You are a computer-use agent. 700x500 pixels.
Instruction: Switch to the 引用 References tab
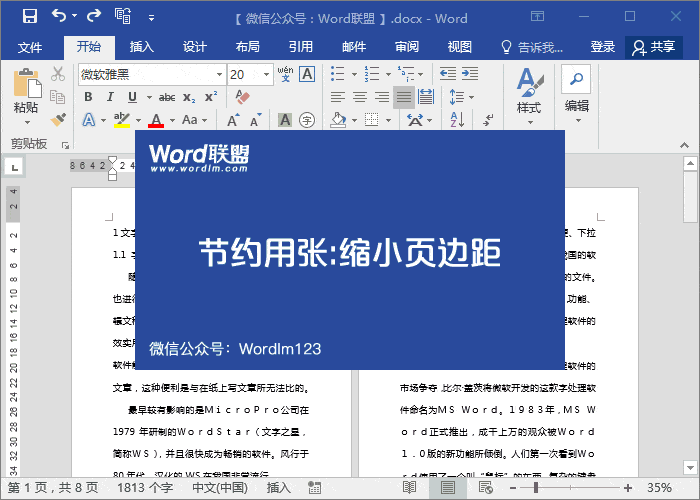pyautogui.click(x=300, y=46)
